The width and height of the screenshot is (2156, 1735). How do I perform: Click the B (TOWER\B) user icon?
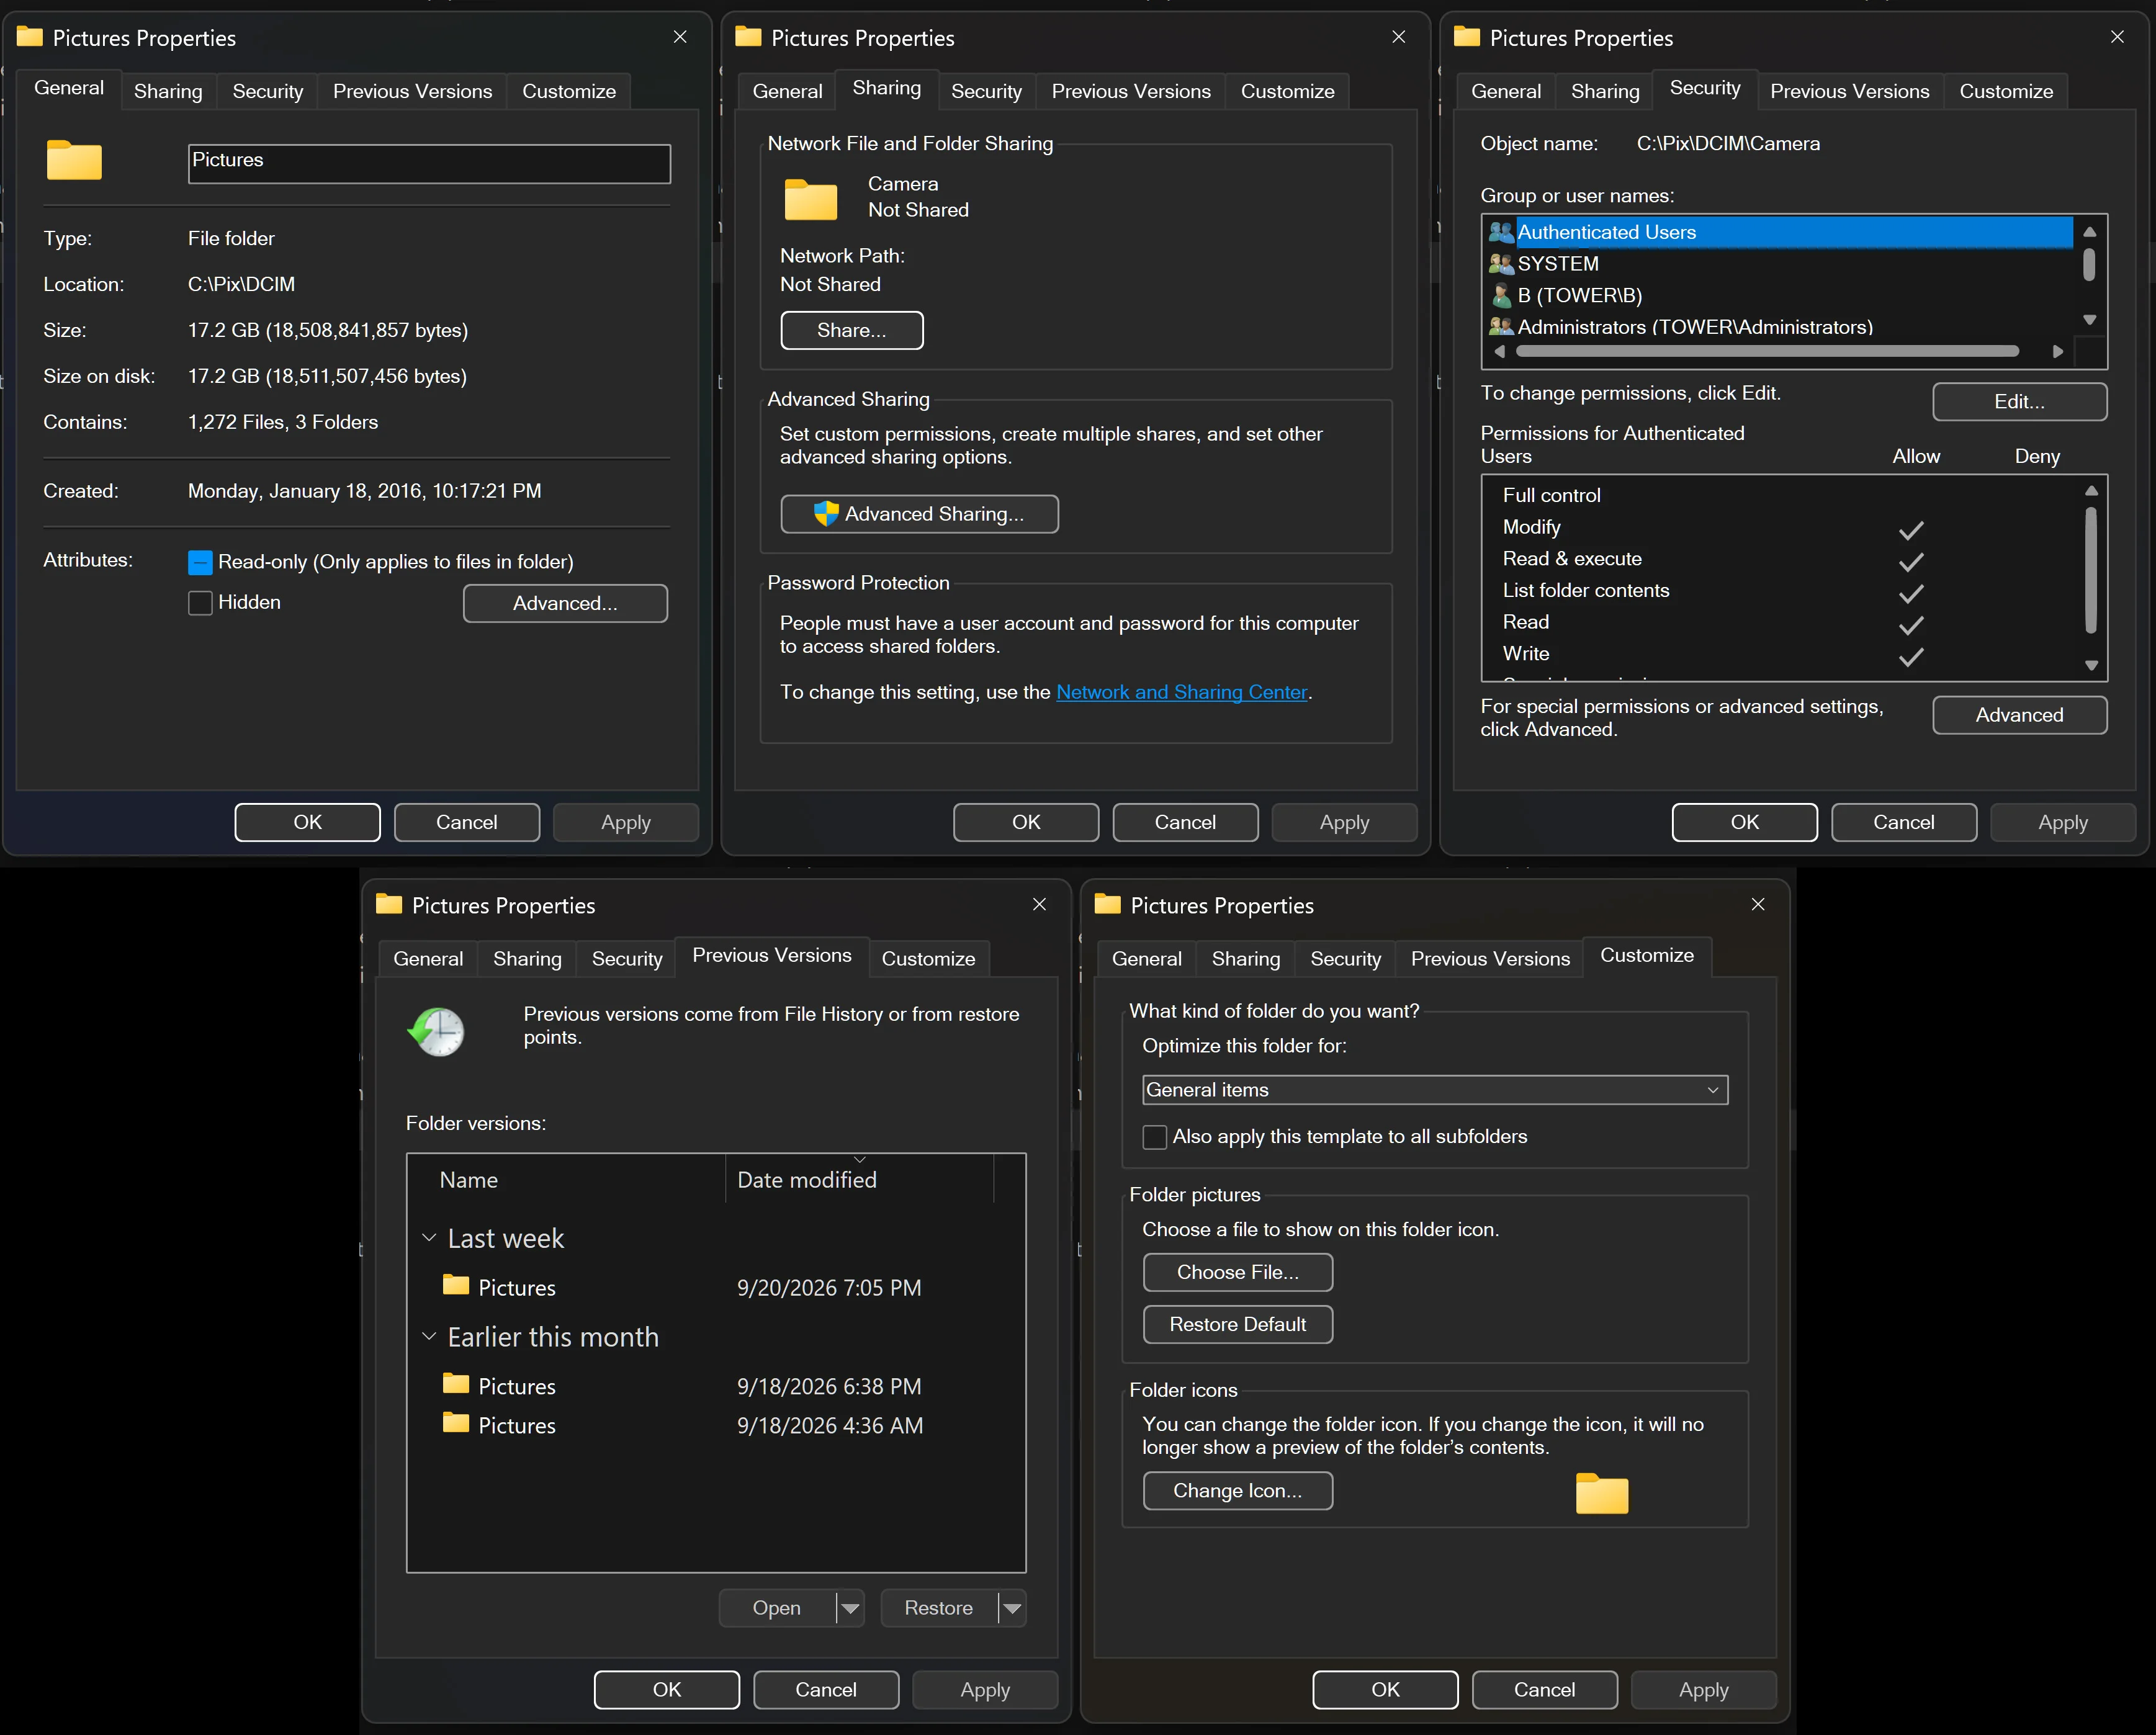click(x=1500, y=296)
